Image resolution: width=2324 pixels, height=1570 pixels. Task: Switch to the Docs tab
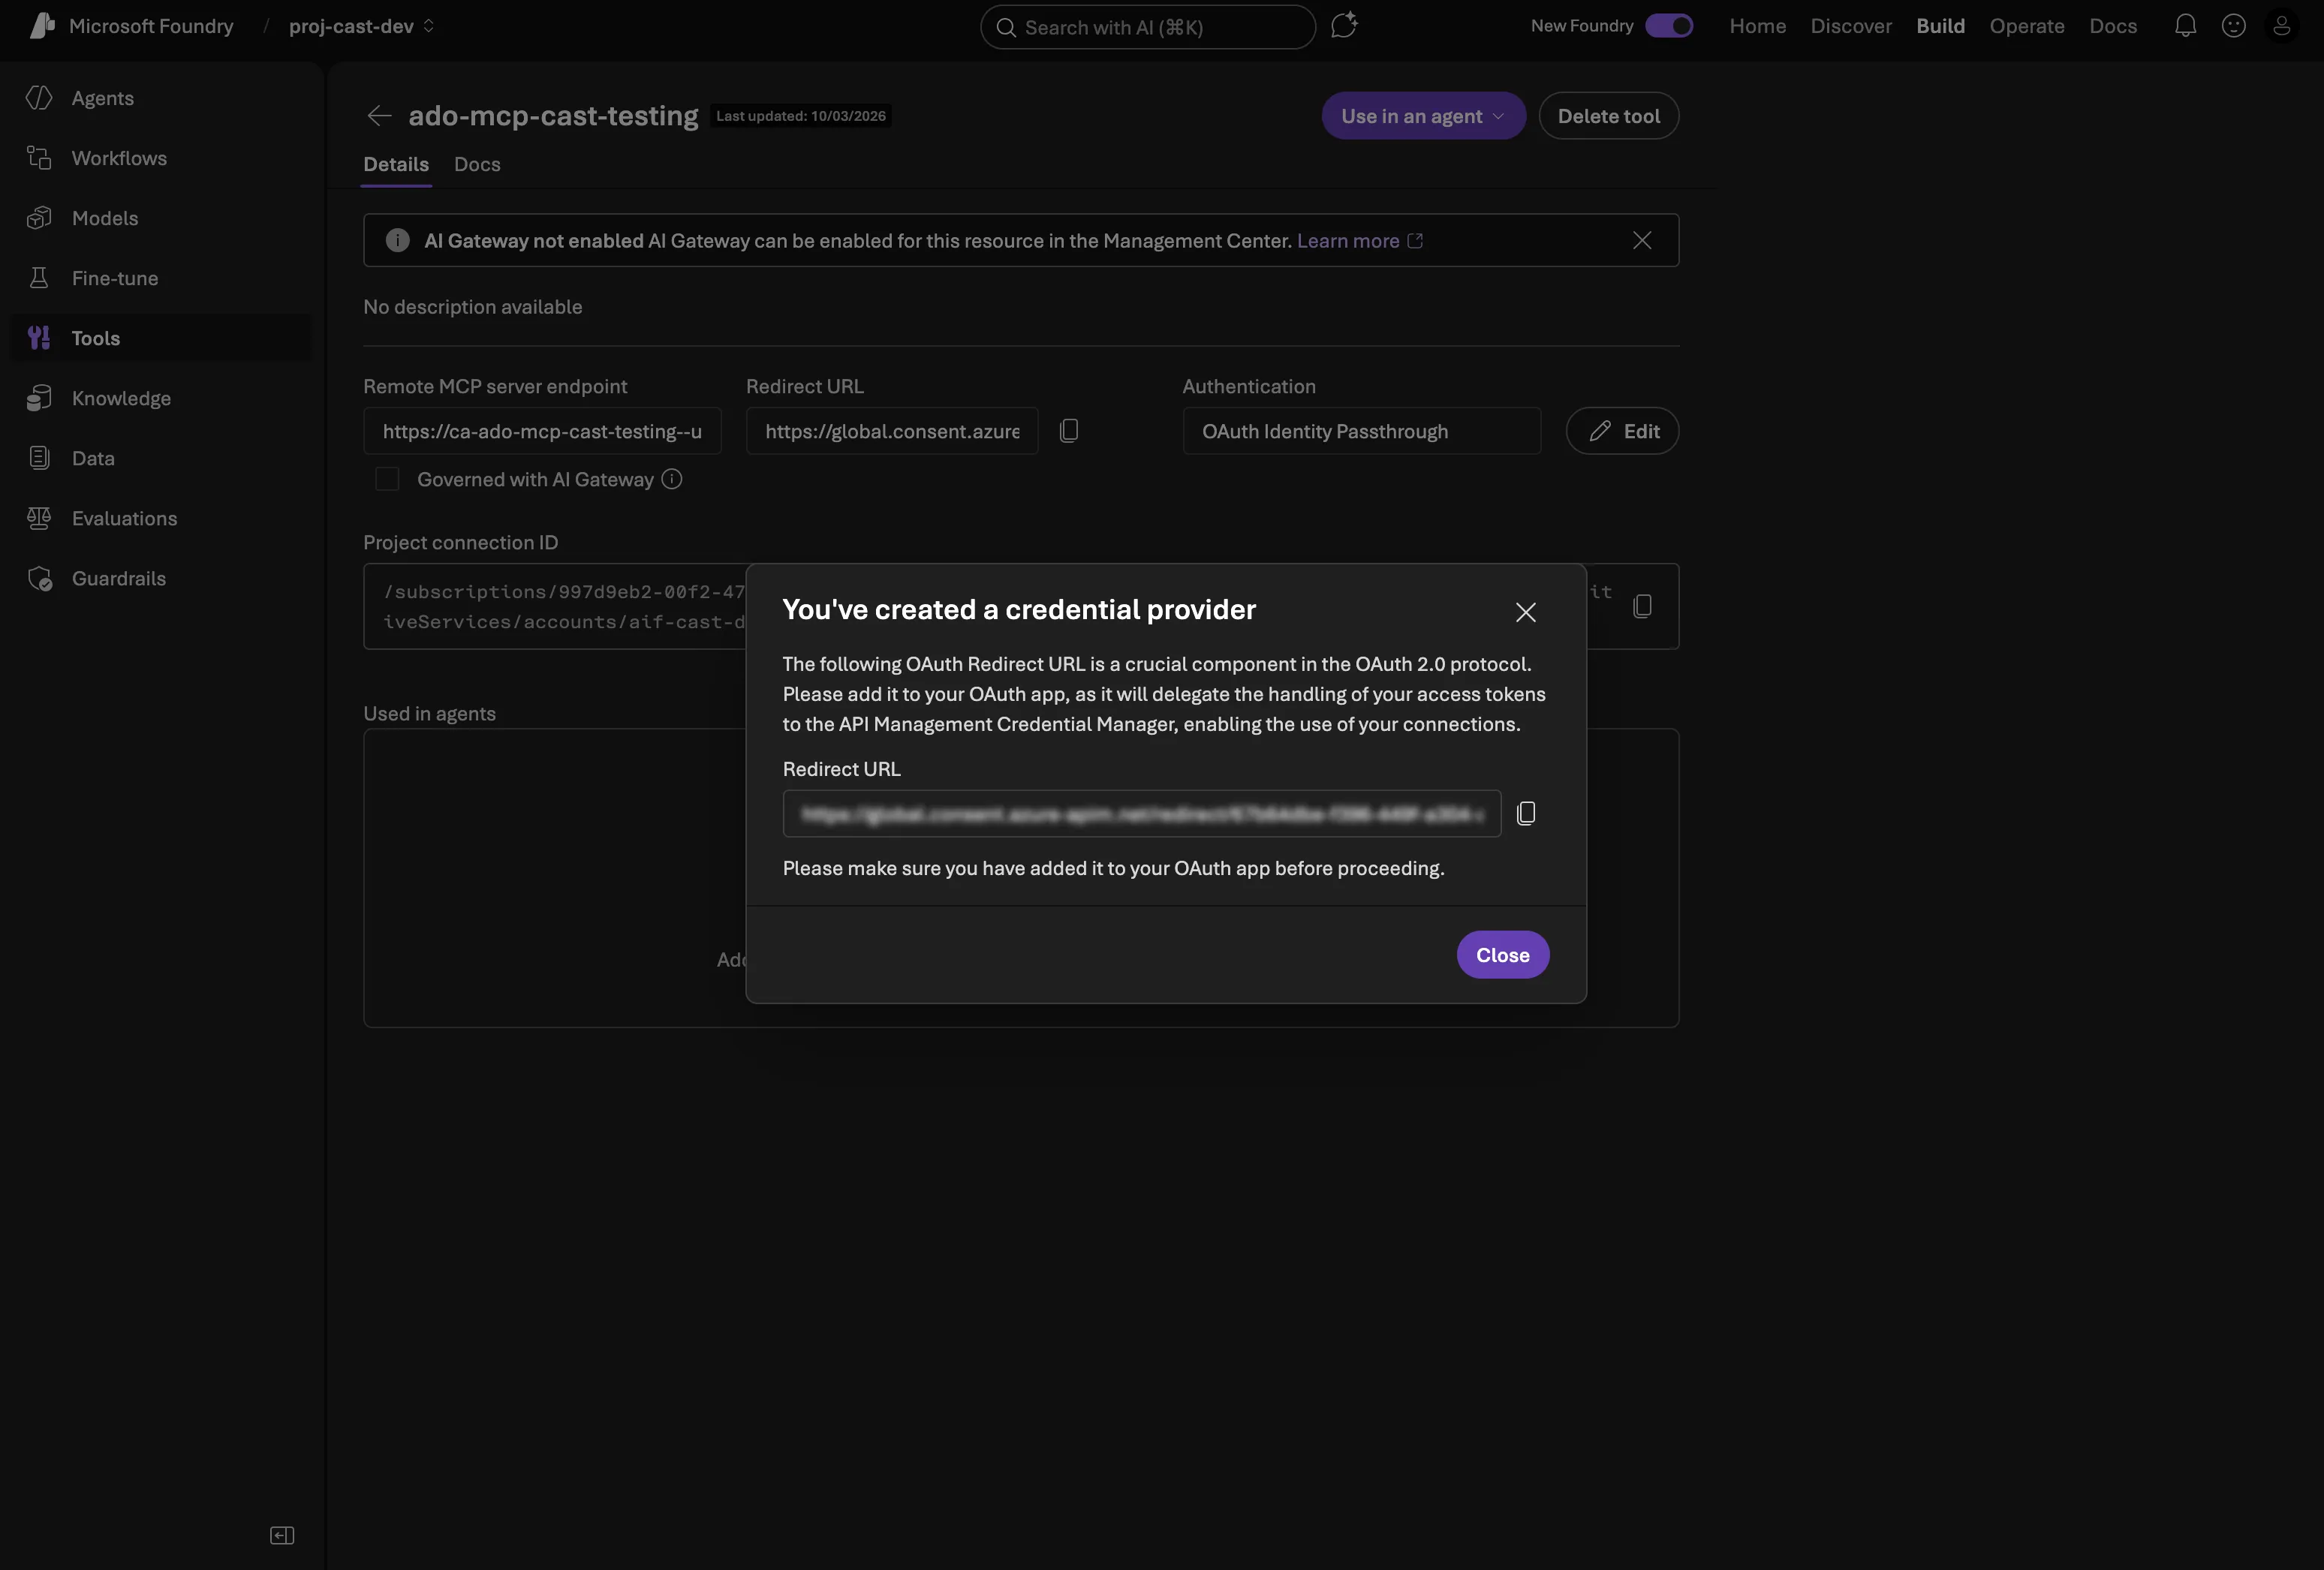pyautogui.click(x=477, y=164)
